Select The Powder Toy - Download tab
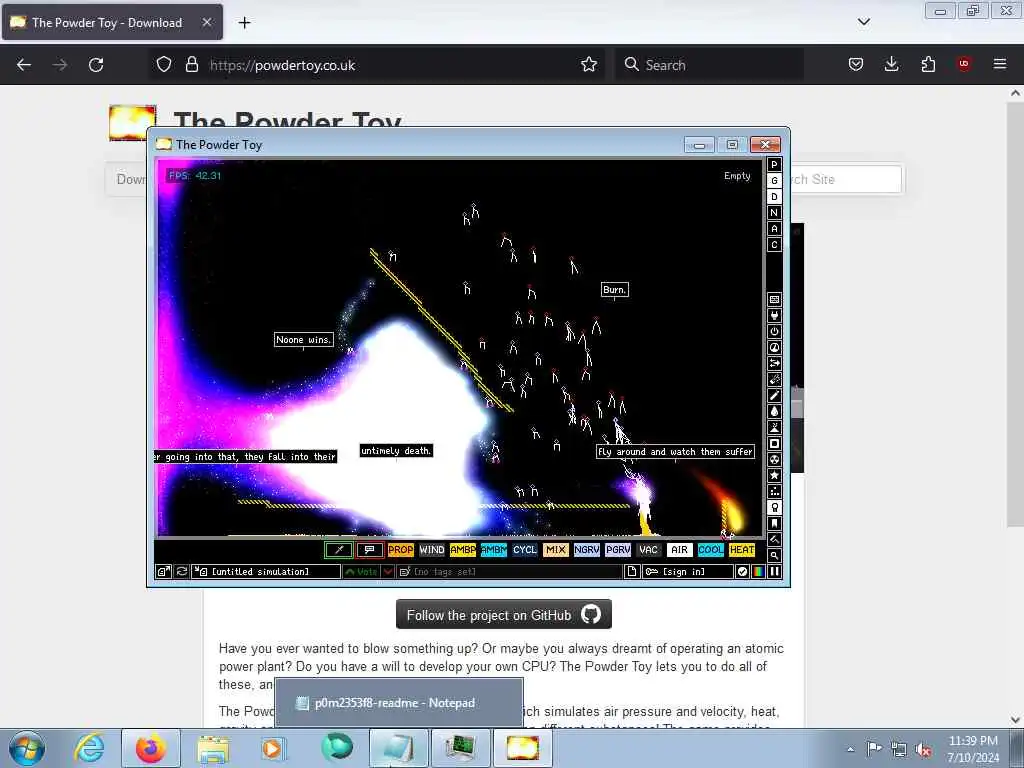 (112, 22)
